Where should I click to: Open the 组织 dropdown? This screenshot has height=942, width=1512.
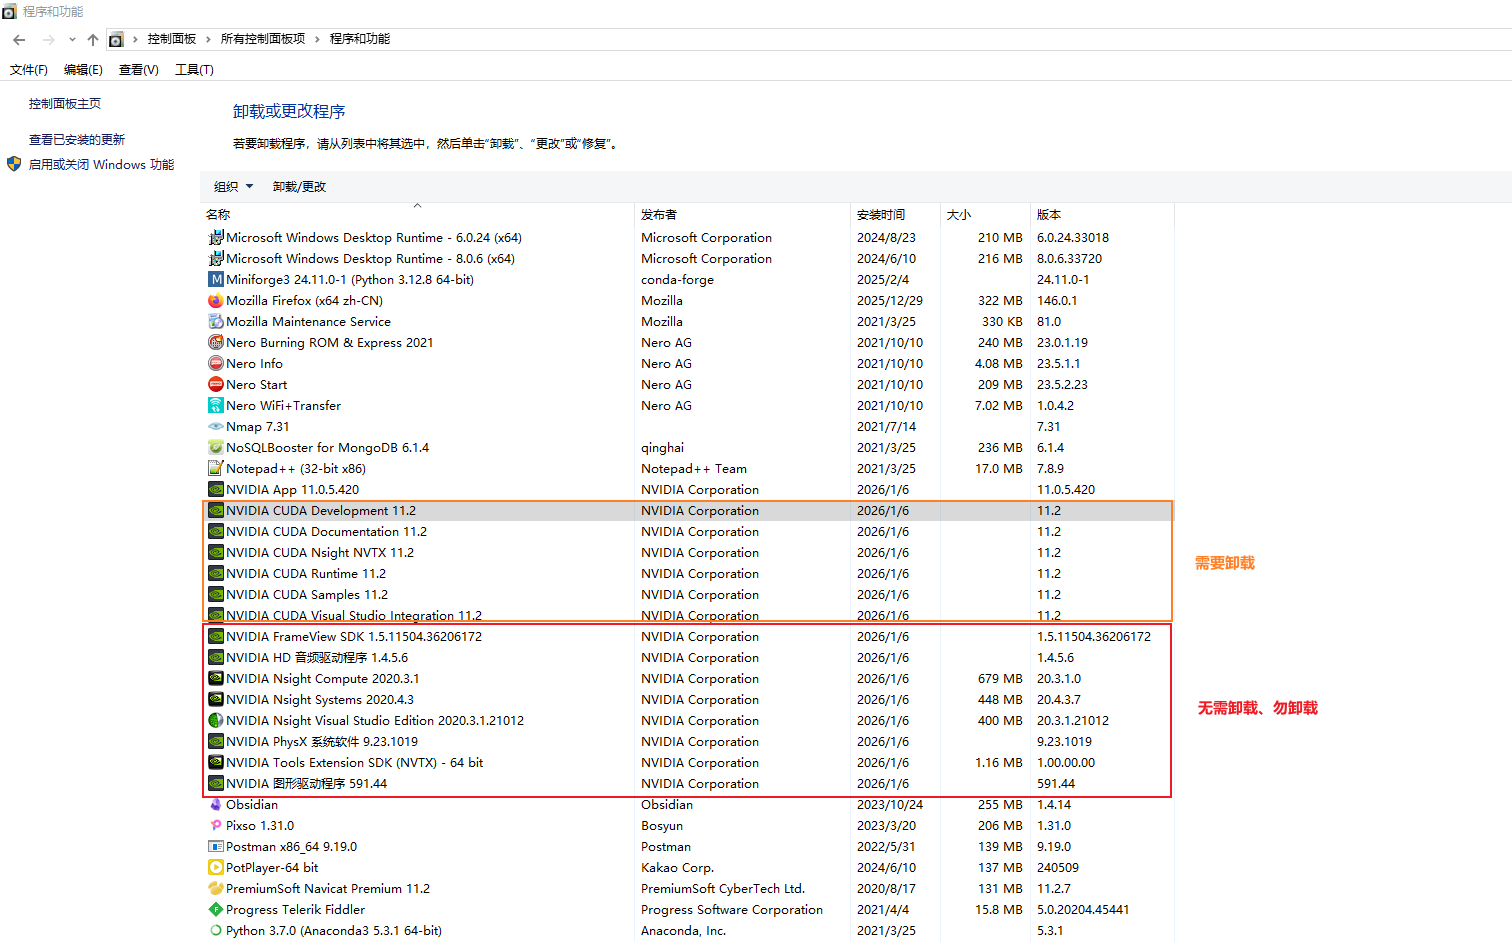coord(234,187)
